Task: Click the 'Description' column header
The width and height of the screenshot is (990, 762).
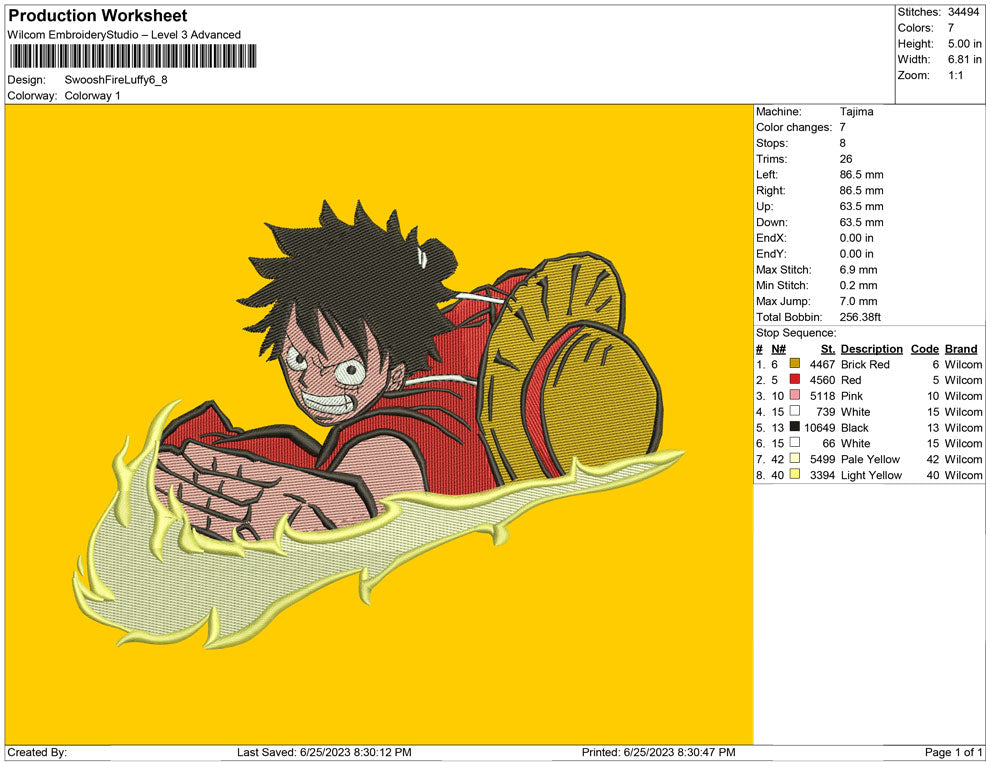Action: pyautogui.click(x=871, y=348)
